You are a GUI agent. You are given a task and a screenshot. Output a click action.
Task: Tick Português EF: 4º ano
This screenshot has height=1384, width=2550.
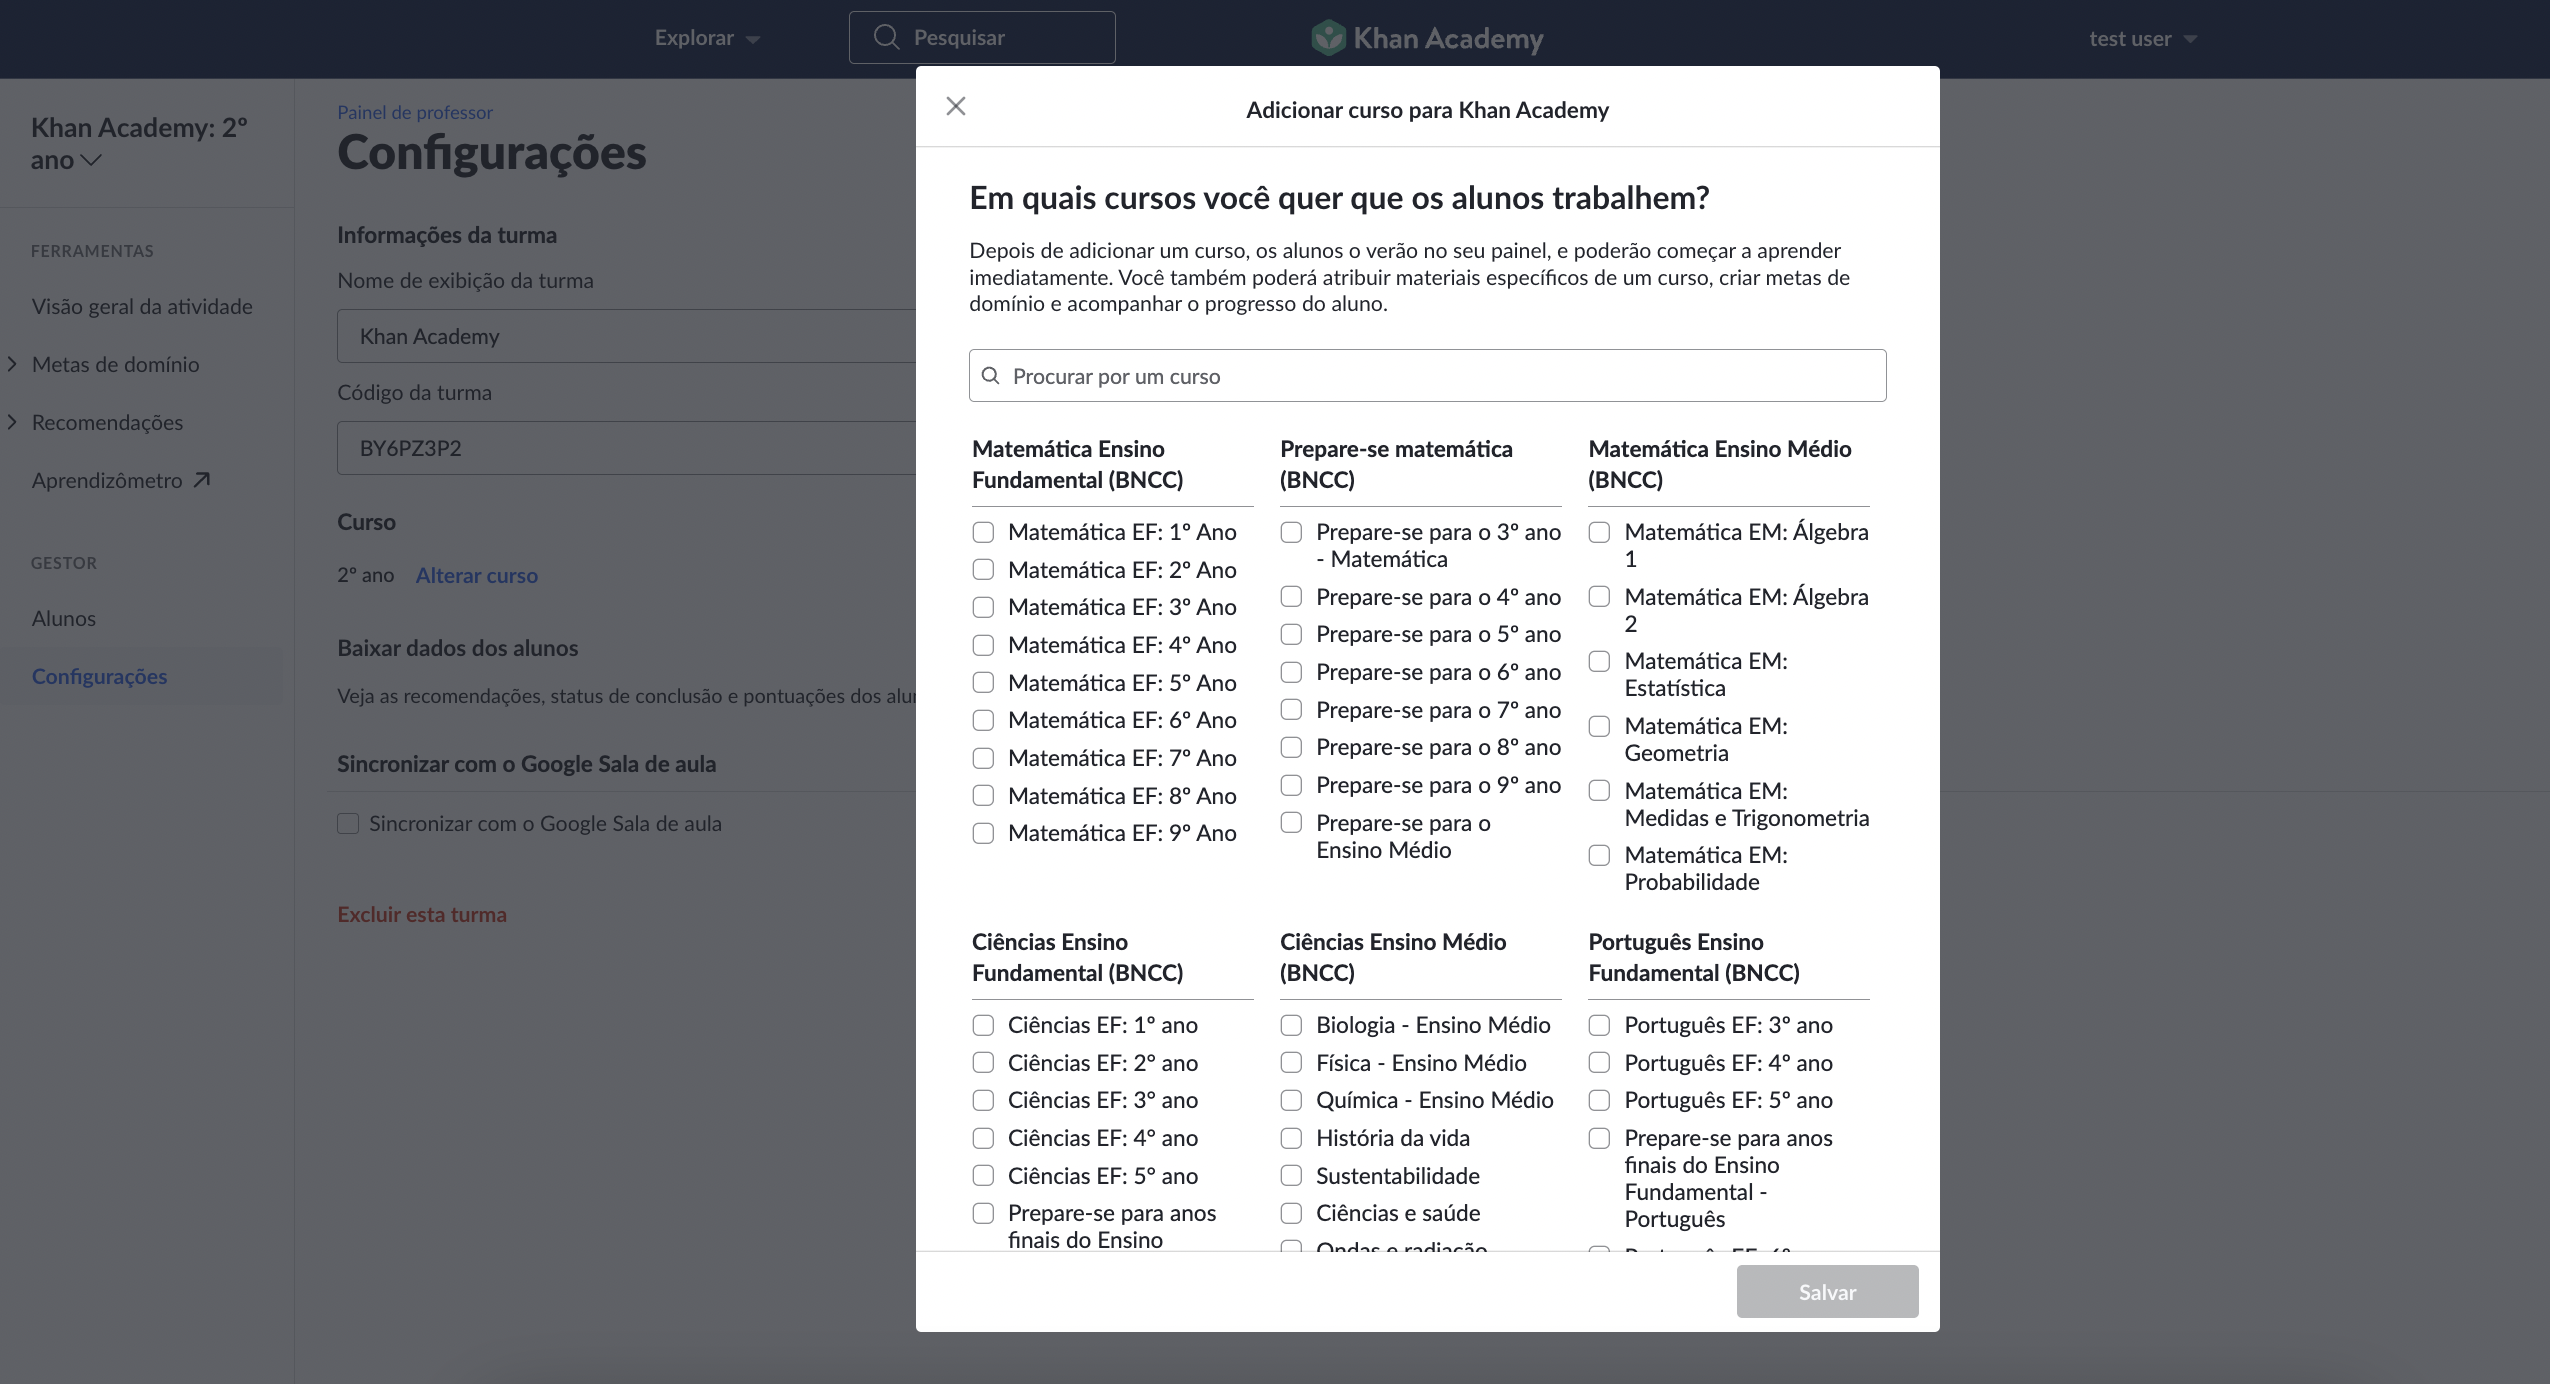[x=1599, y=1063]
